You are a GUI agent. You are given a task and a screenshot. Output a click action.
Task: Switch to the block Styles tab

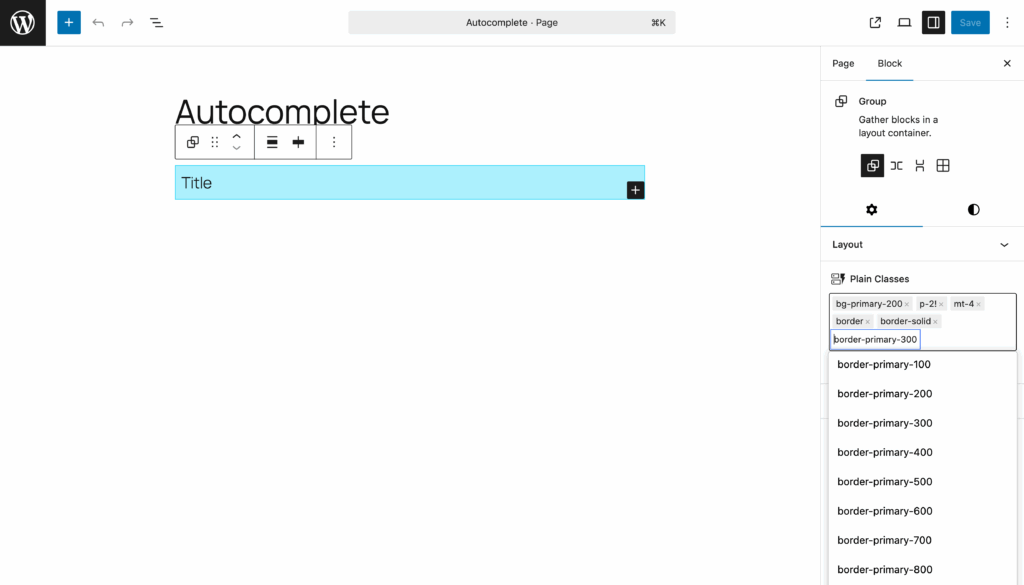click(x=973, y=209)
